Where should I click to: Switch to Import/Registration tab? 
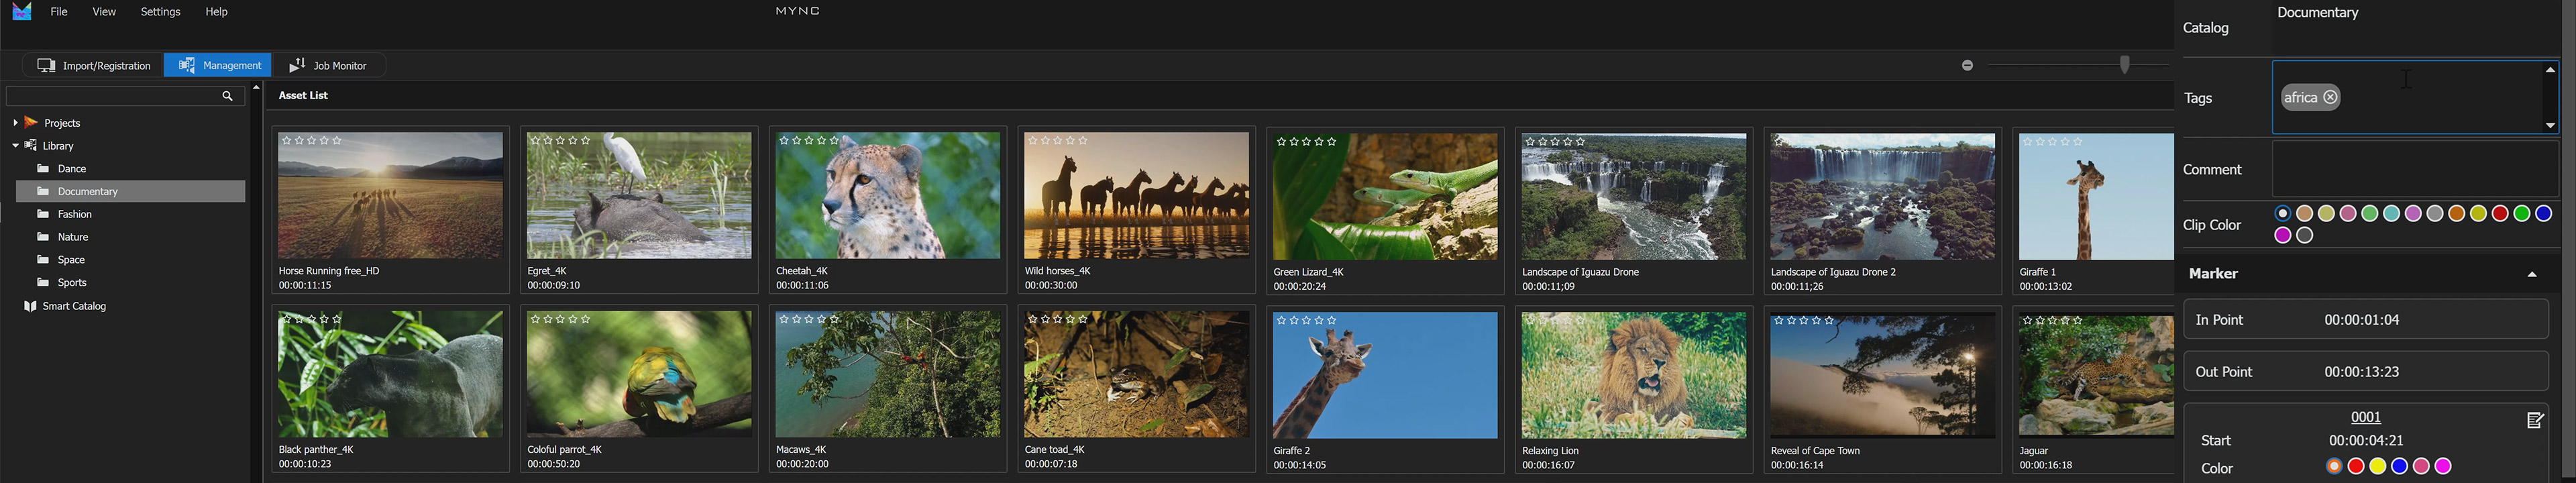pyautogui.click(x=94, y=66)
